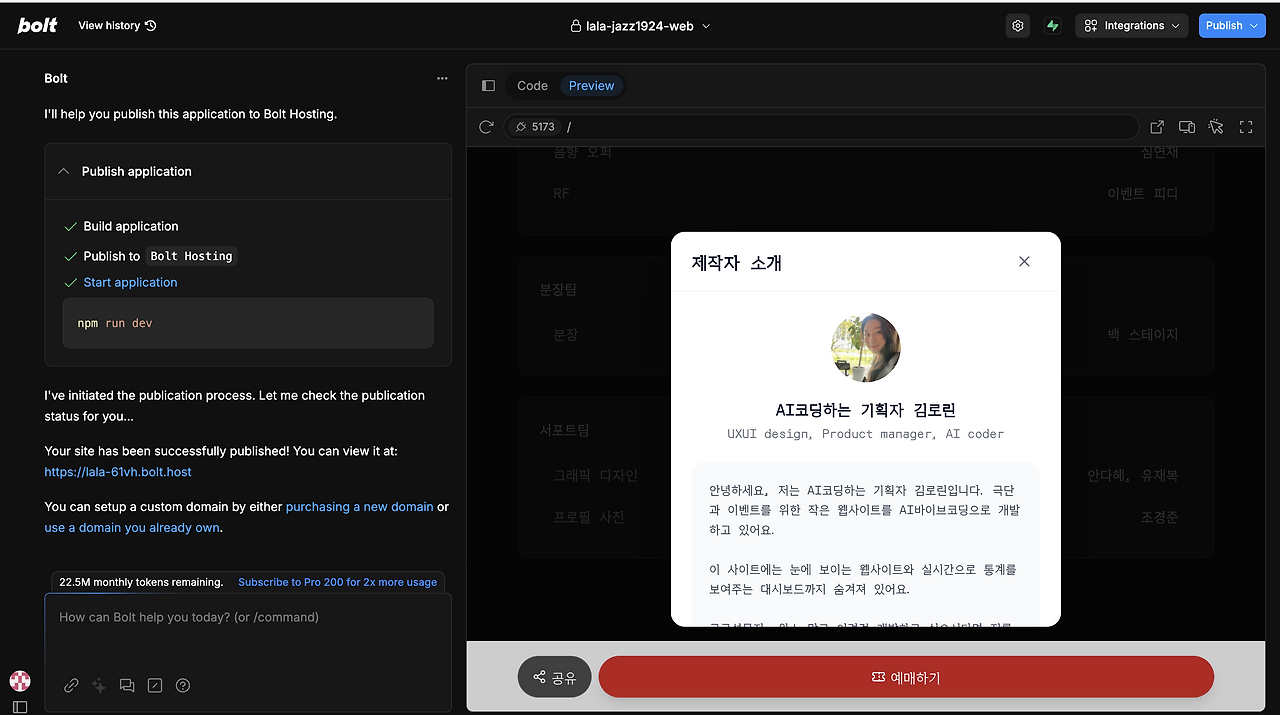Click the 공유 share button
This screenshot has height=715, width=1280.
(555, 677)
